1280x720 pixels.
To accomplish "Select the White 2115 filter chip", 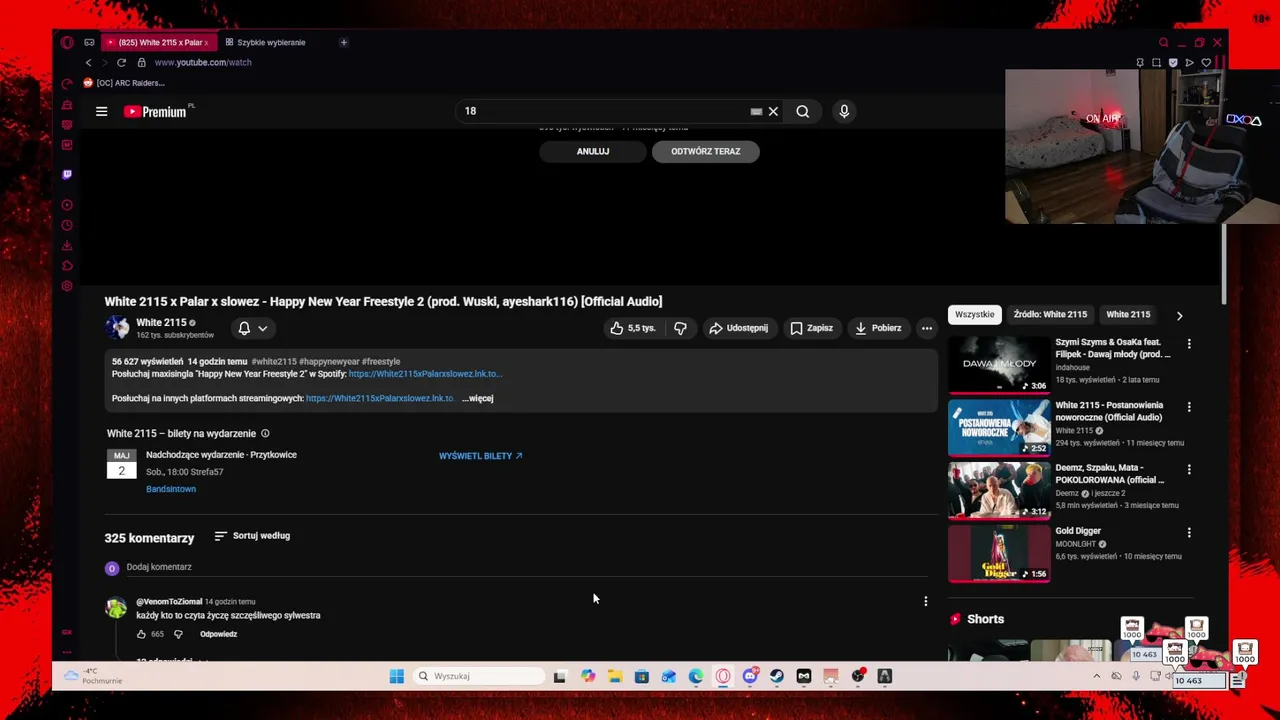I will tap(1128, 314).
